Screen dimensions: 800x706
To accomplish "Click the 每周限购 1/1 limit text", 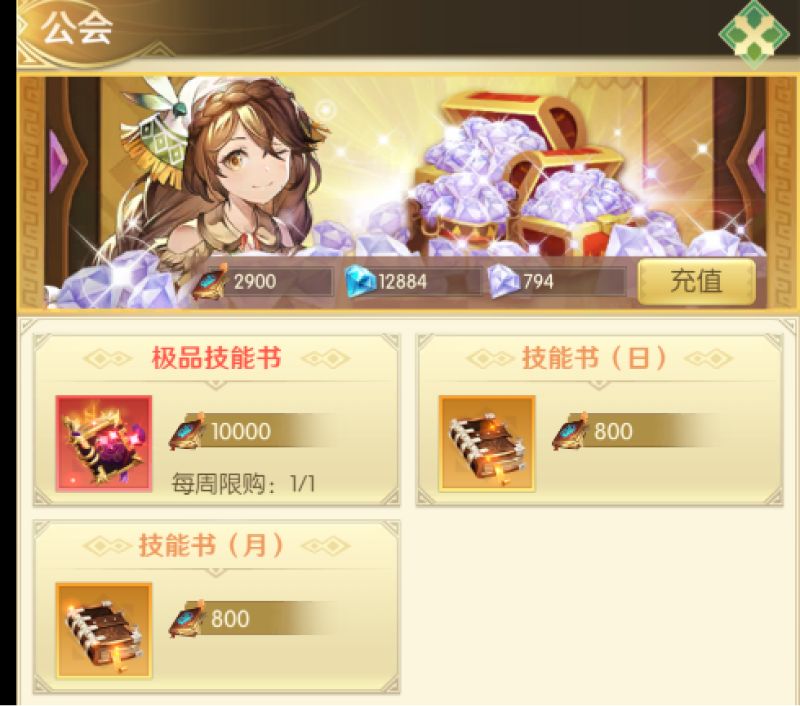I will coord(243,484).
